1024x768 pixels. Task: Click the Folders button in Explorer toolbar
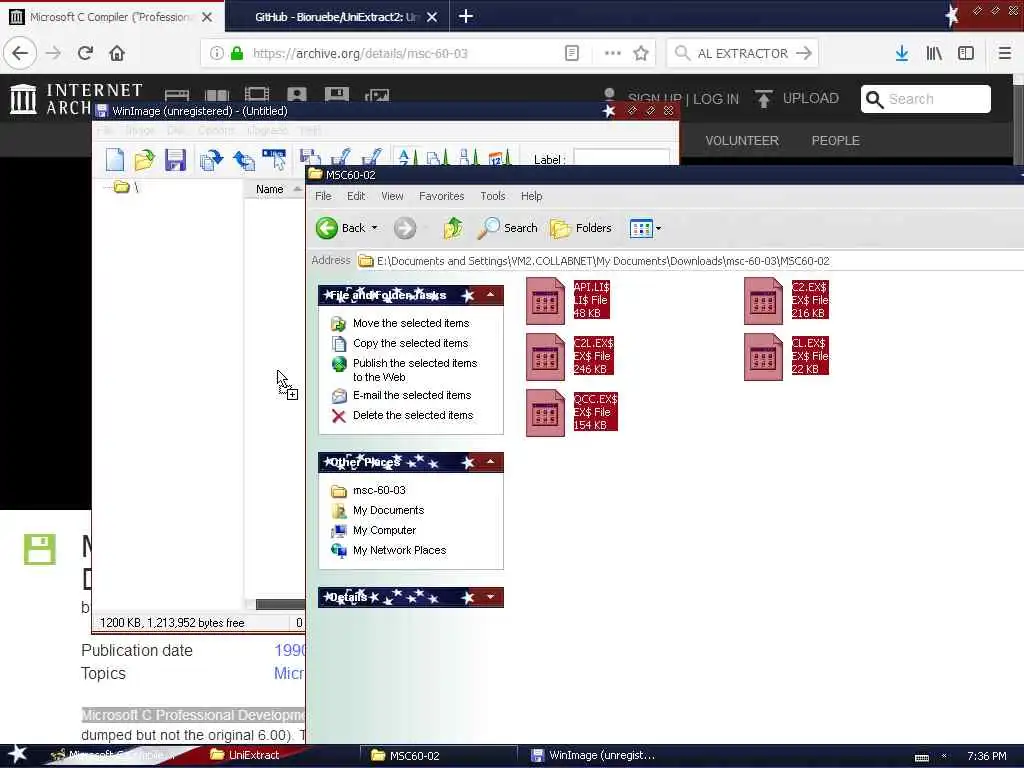tap(581, 228)
